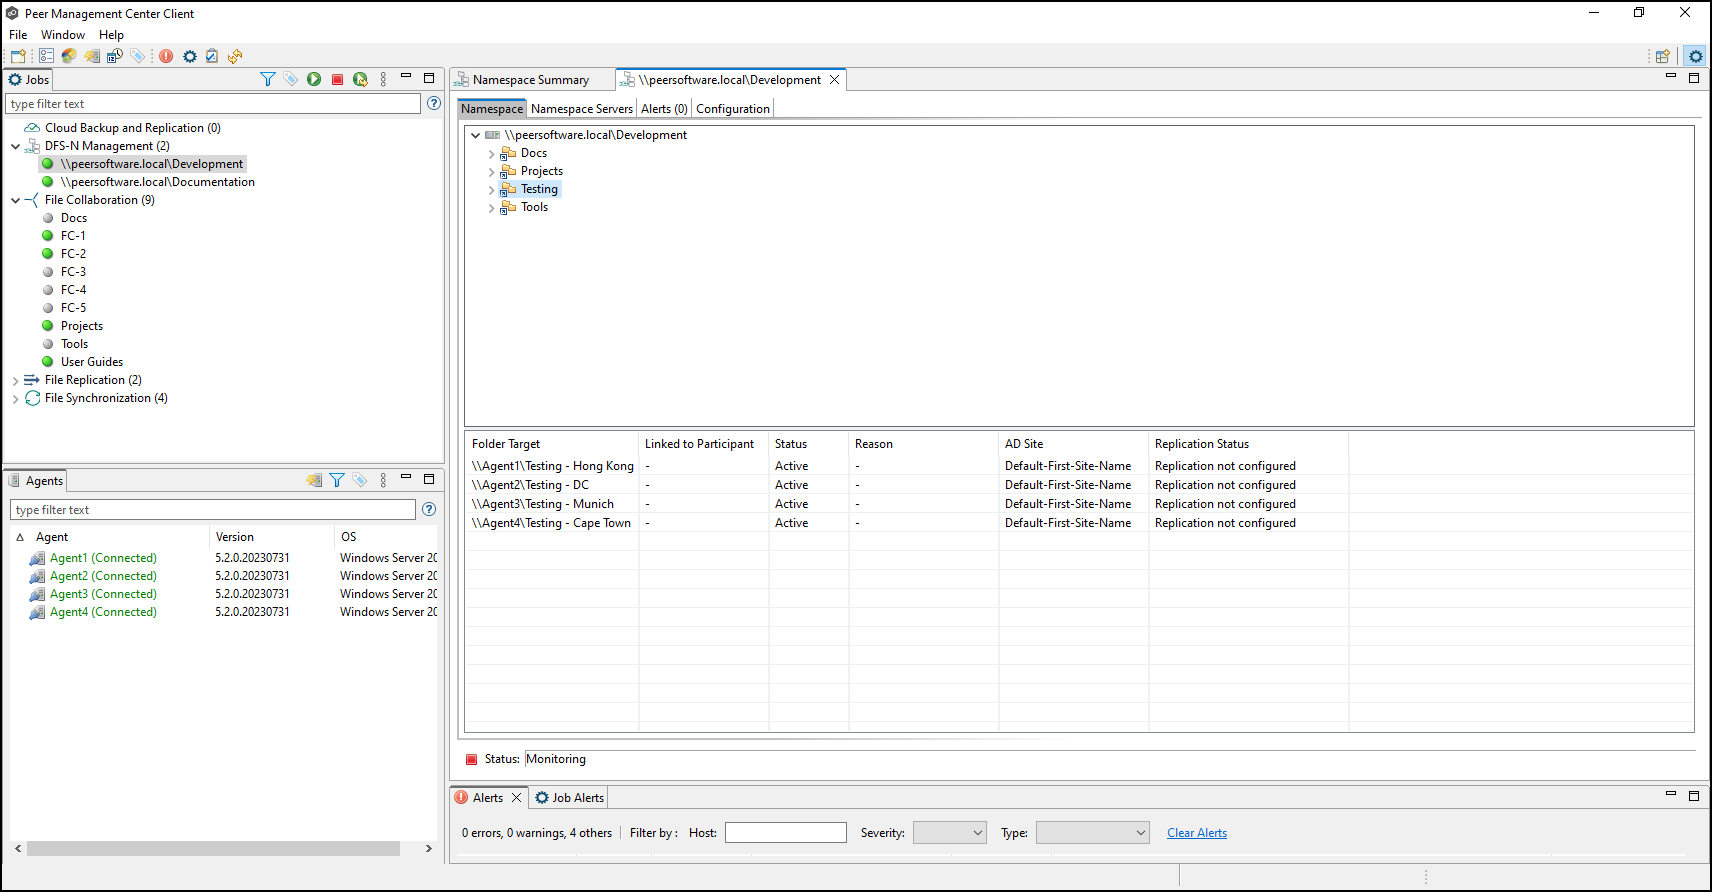Click the yellow refresh arrows toolbar icon

coord(235,56)
